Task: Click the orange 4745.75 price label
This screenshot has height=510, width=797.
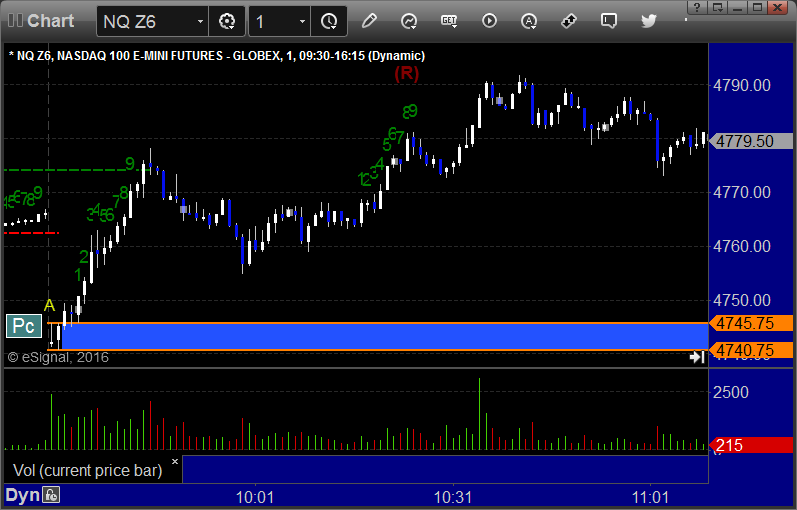Action: pyautogui.click(x=751, y=323)
